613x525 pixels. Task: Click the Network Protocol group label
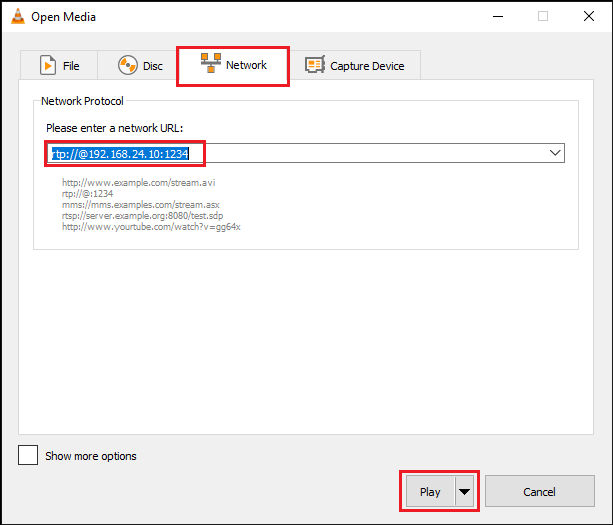82,101
